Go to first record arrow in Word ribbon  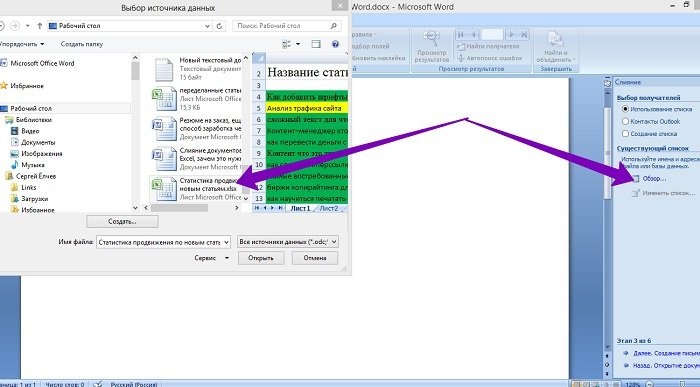coord(461,34)
